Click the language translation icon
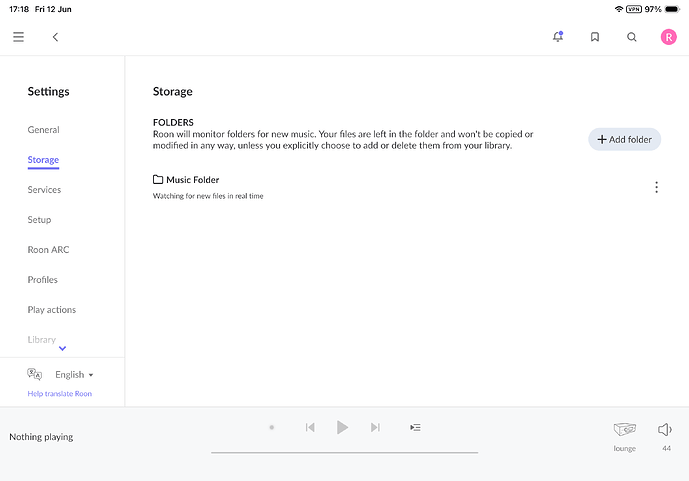The height and width of the screenshot is (481, 689). 34,374
